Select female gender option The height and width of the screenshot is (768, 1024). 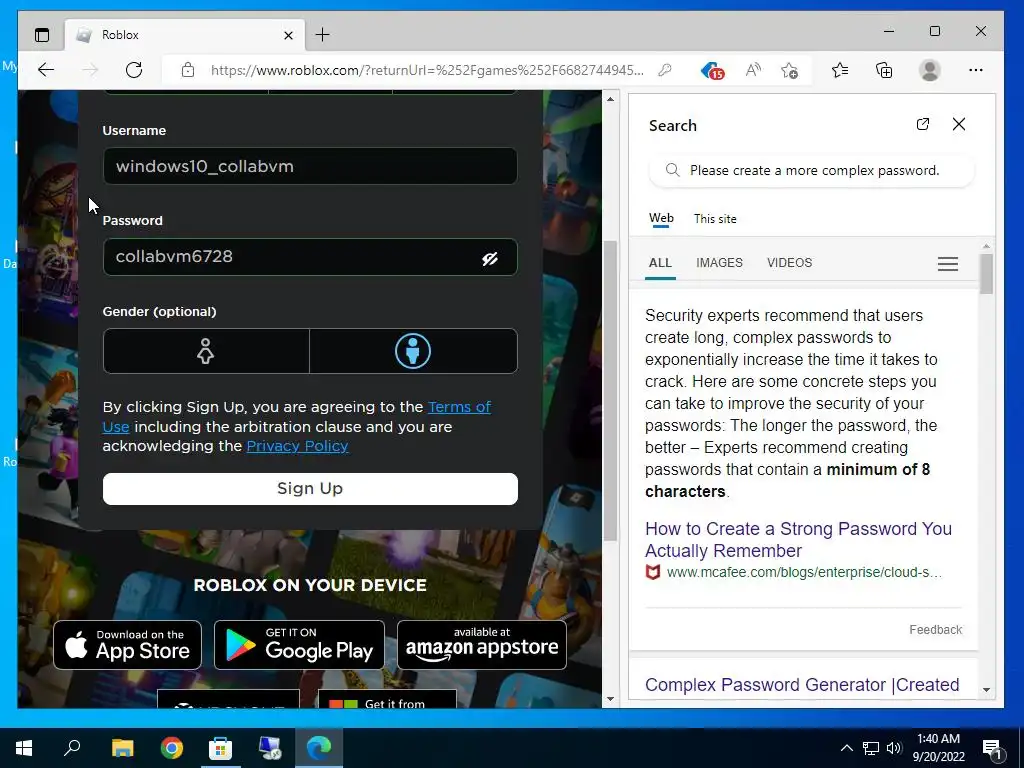click(206, 351)
